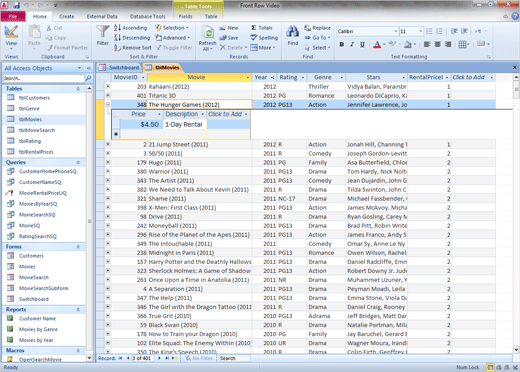Click the record Search box
The image size is (520, 372).
click(234, 358)
